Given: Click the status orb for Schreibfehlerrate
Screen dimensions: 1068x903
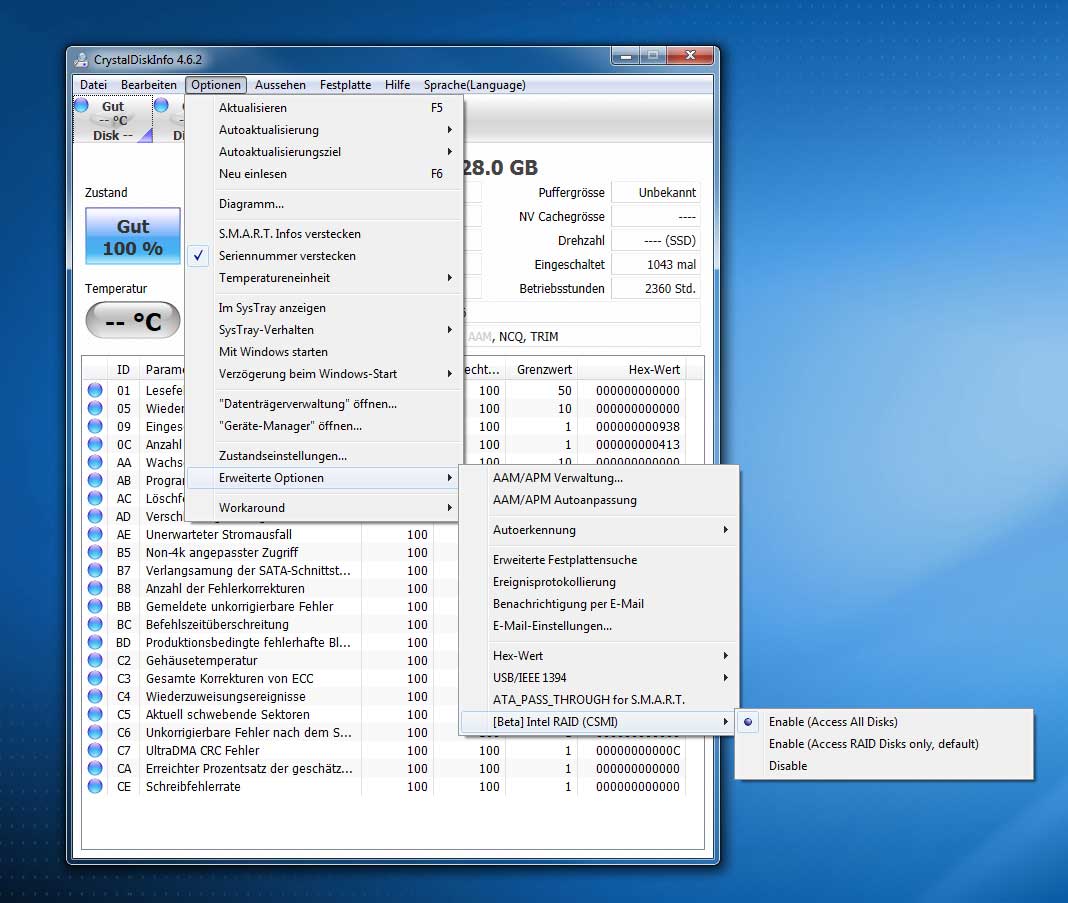Looking at the screenshot, I should click(x=95, y=787).
